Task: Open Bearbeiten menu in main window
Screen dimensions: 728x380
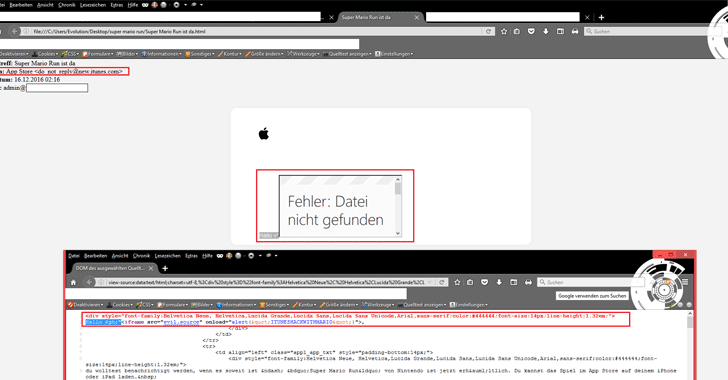Action: tap(21, 5)
